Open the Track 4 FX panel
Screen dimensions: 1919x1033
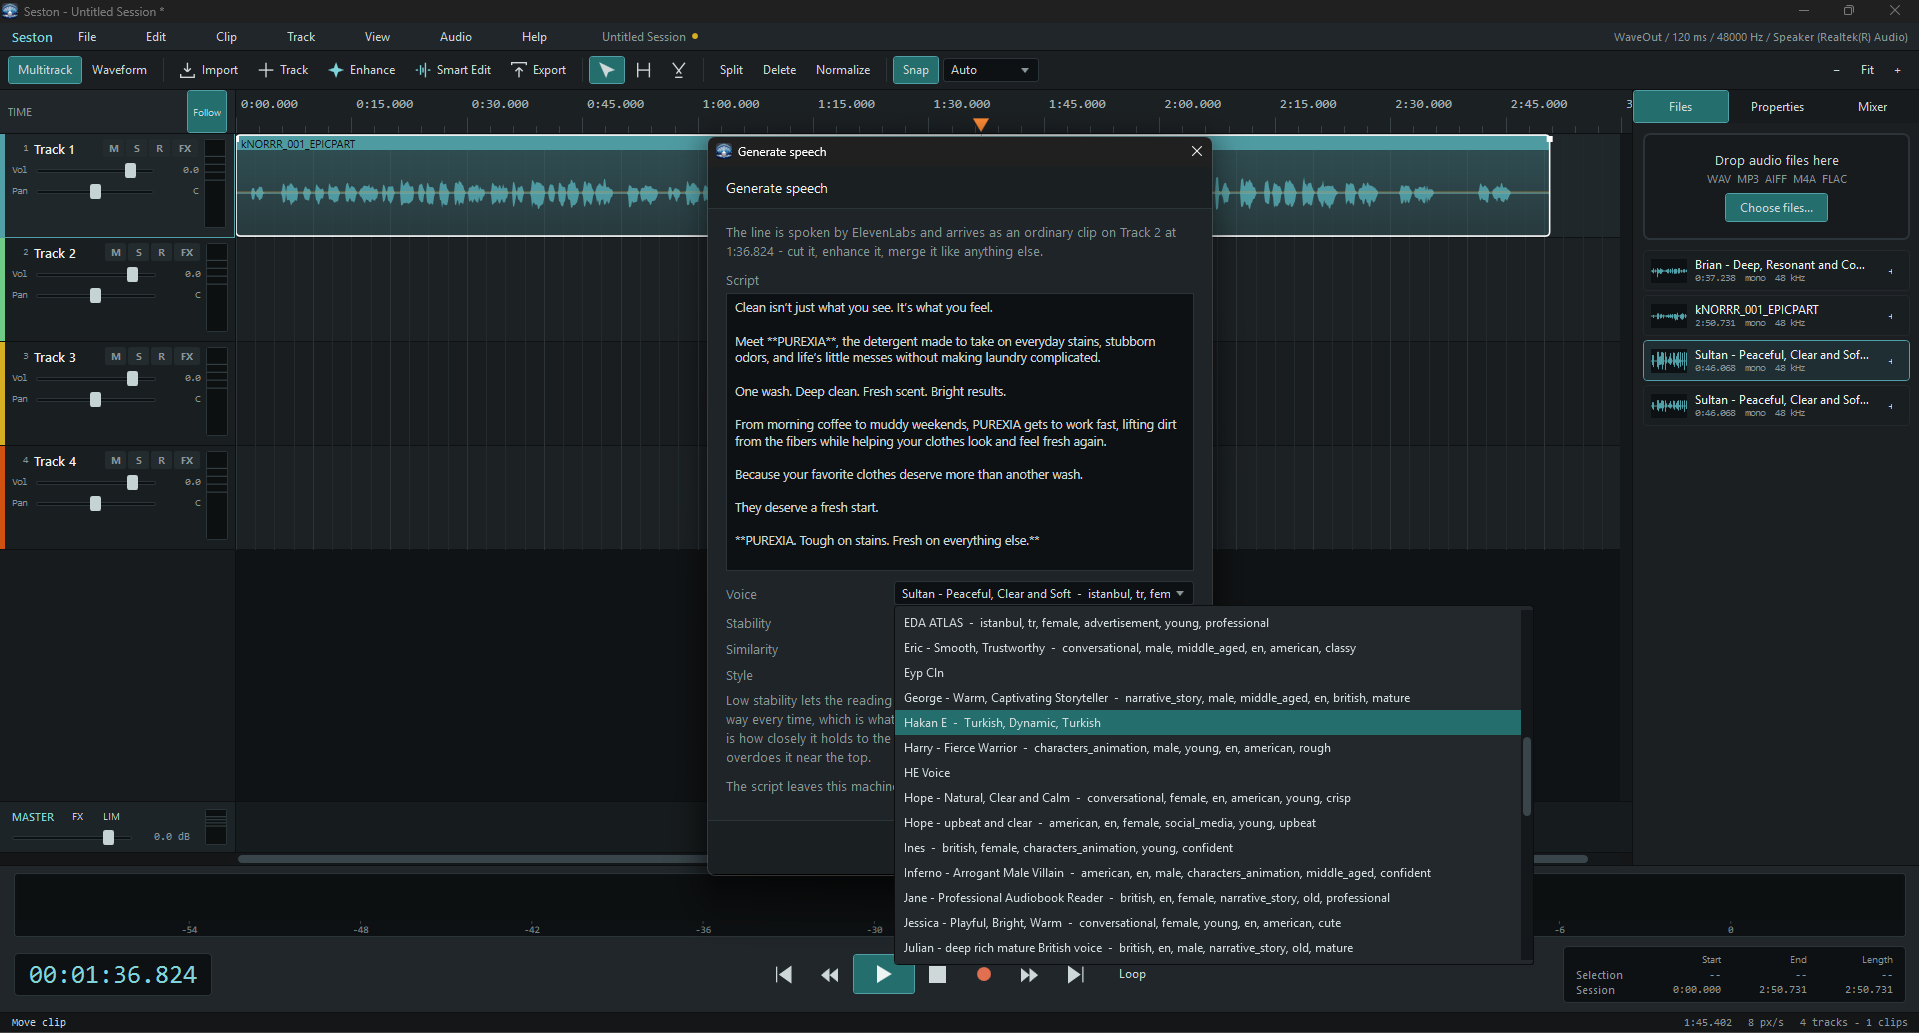tap(187, 461)
